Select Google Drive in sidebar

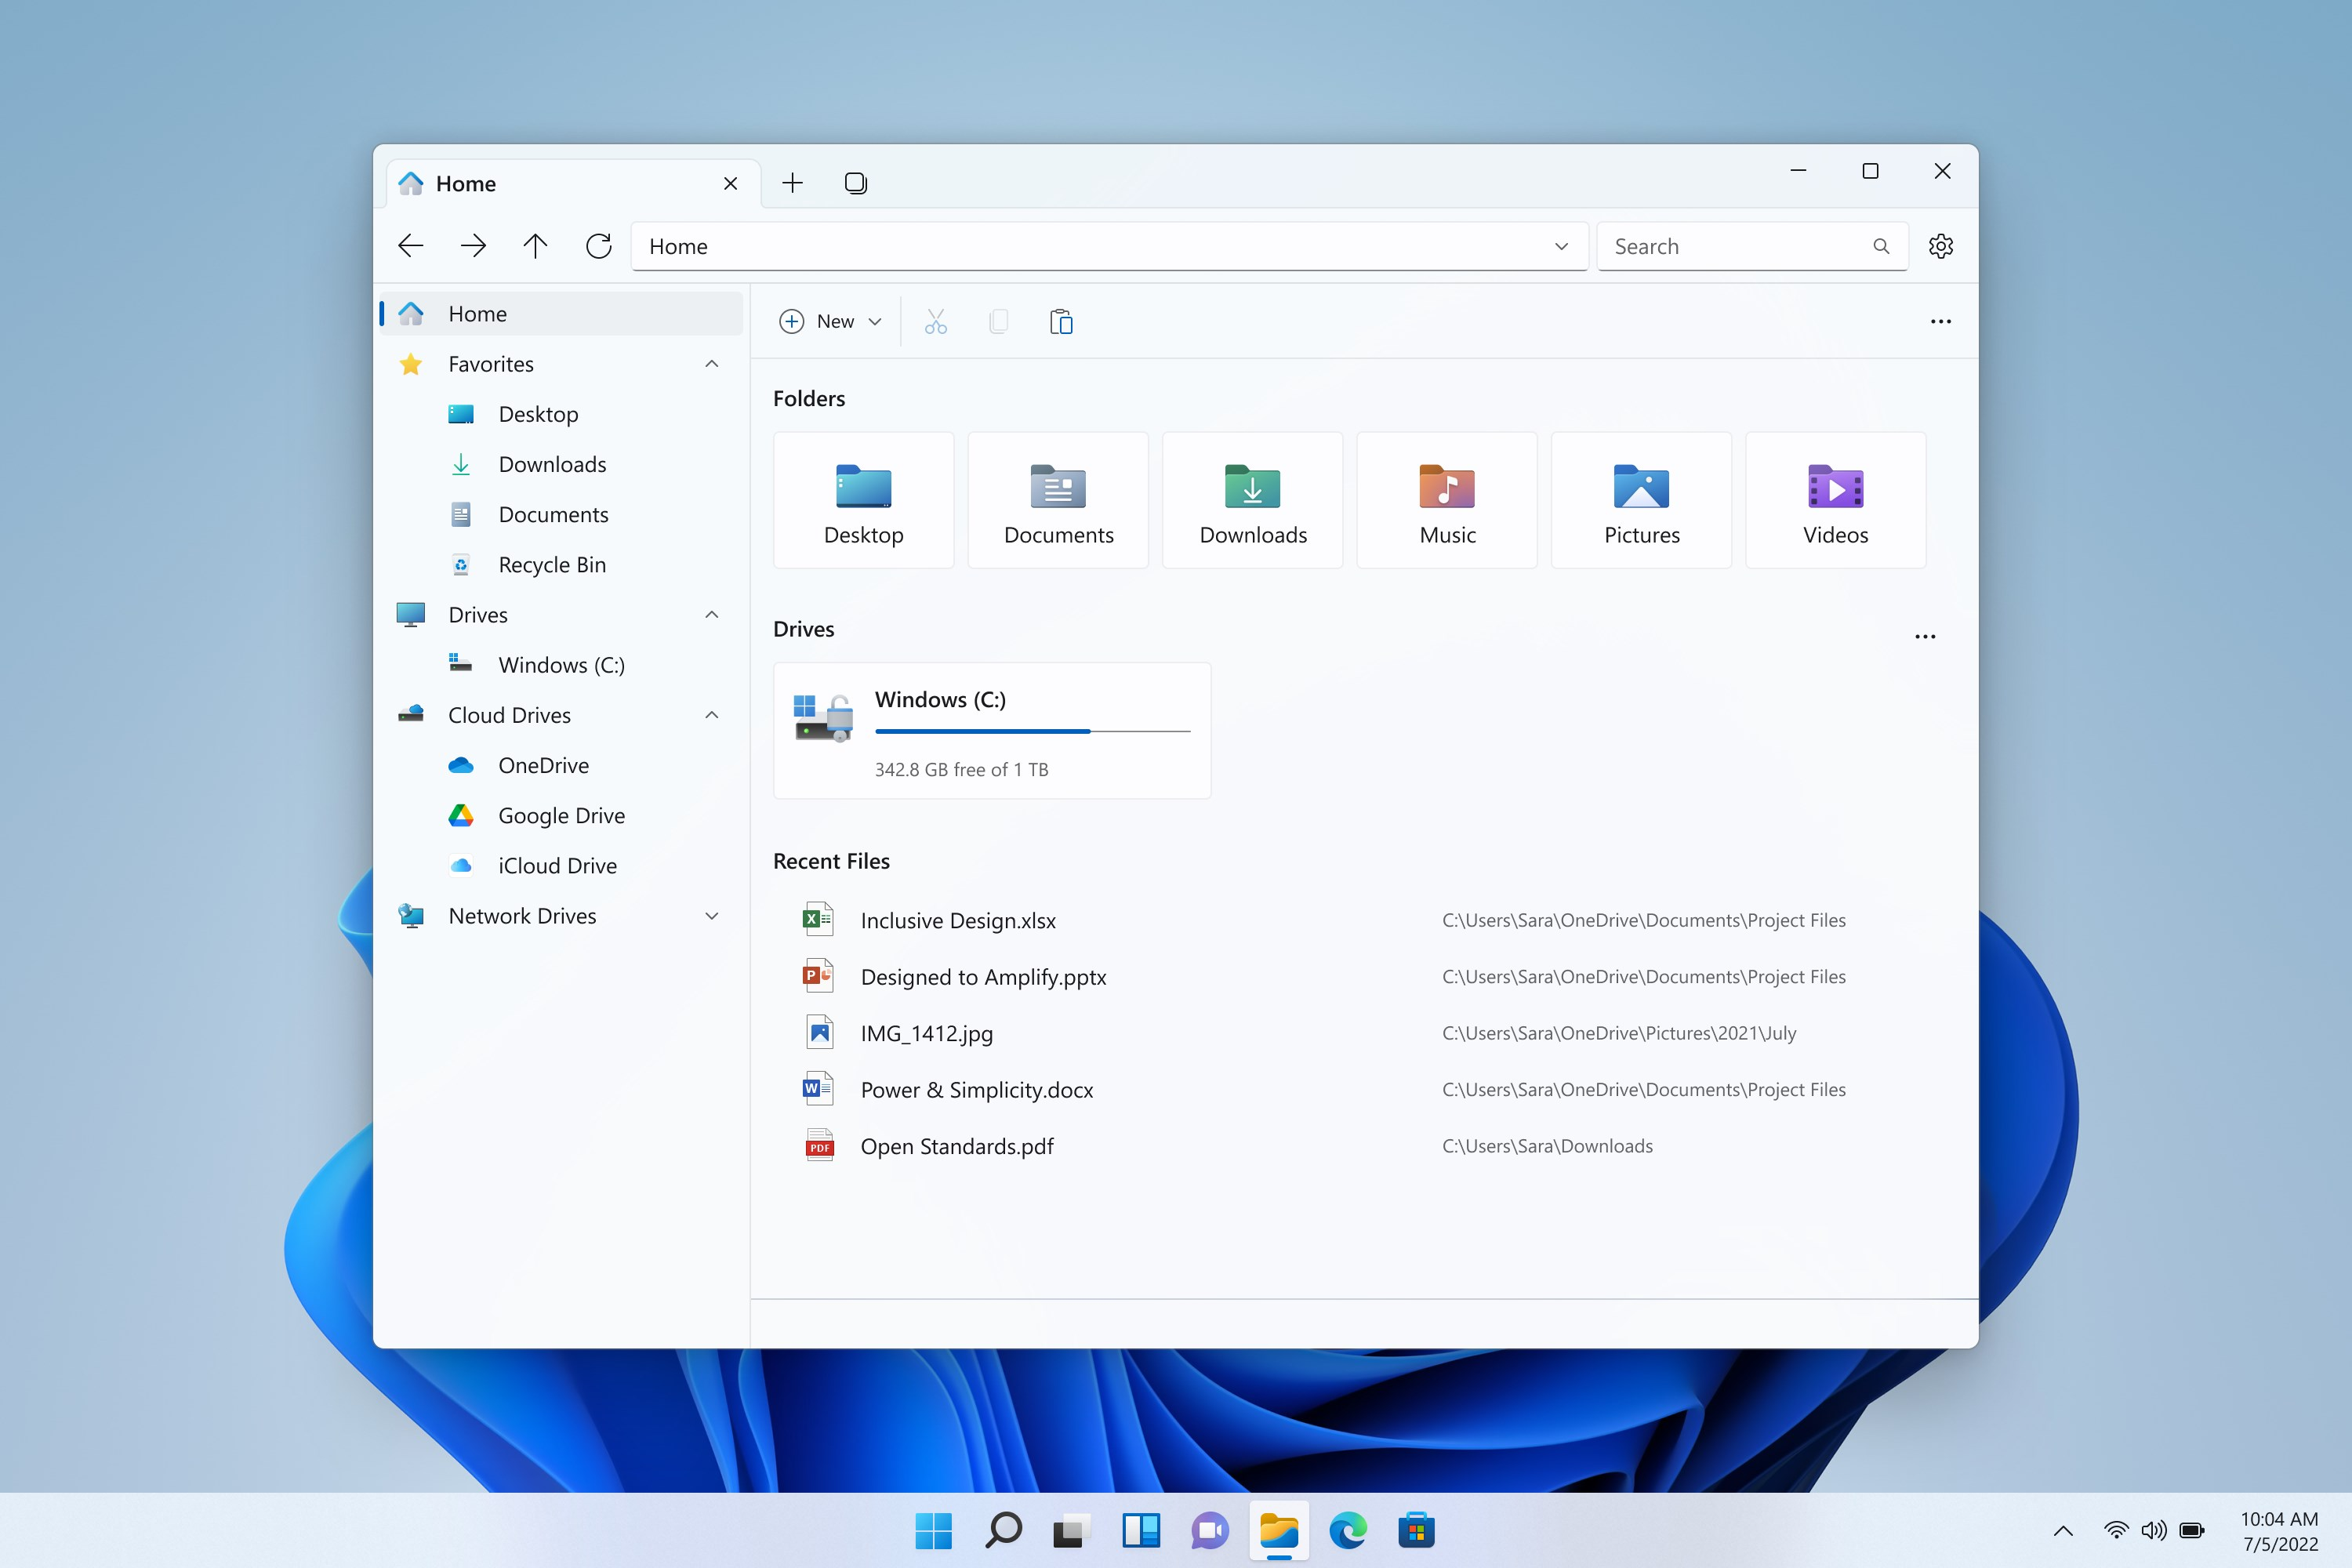[x=561, y=816]
